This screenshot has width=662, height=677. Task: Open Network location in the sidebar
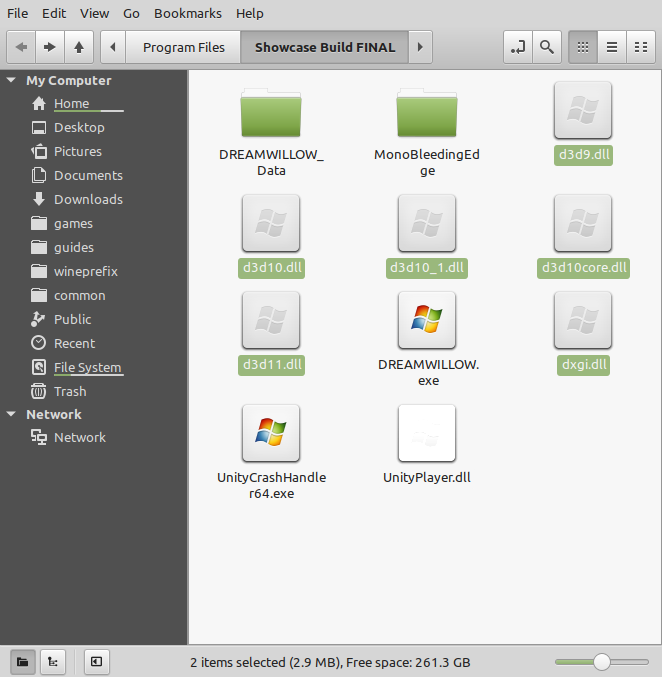pyautogui.click(x=94, y=437)
